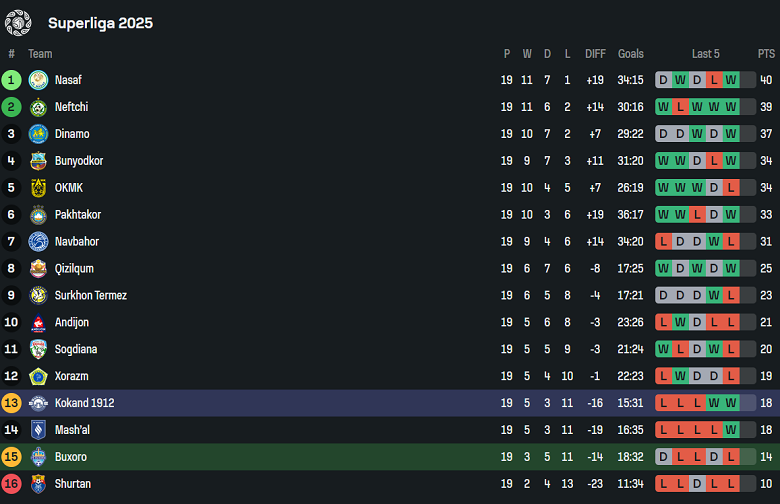780x504 pixels.
Task: Click the Andijon club crest
Action: point(38,323)
